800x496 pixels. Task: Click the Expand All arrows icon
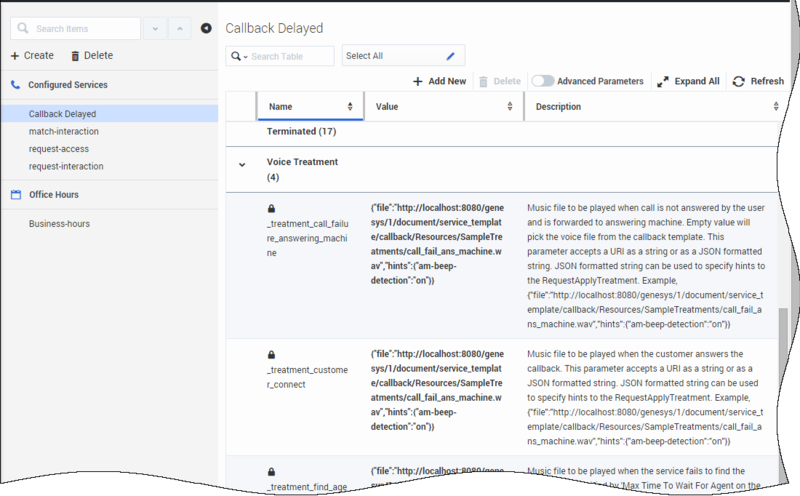click(x=663, y=81)
